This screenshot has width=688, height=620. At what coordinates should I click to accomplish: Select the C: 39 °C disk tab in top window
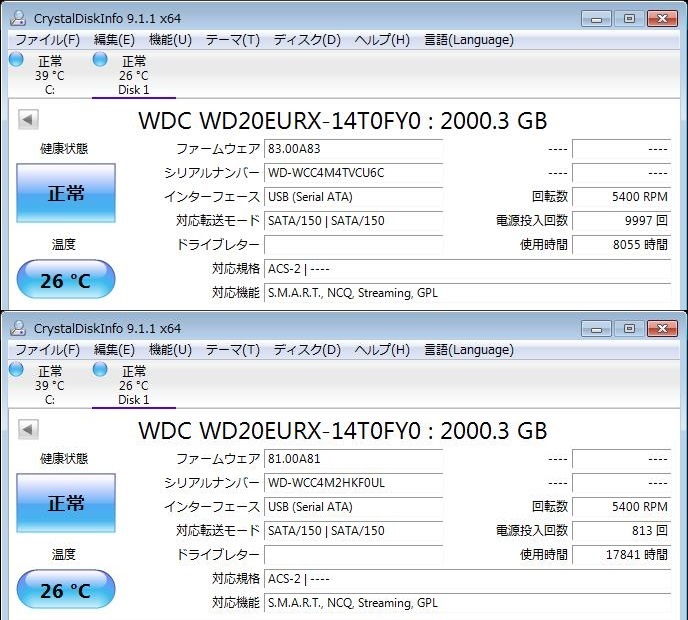(x=50, y=75)
